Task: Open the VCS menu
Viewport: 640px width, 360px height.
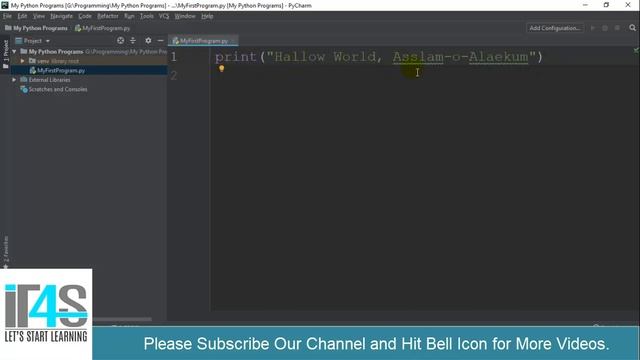Action: [164, 16]
